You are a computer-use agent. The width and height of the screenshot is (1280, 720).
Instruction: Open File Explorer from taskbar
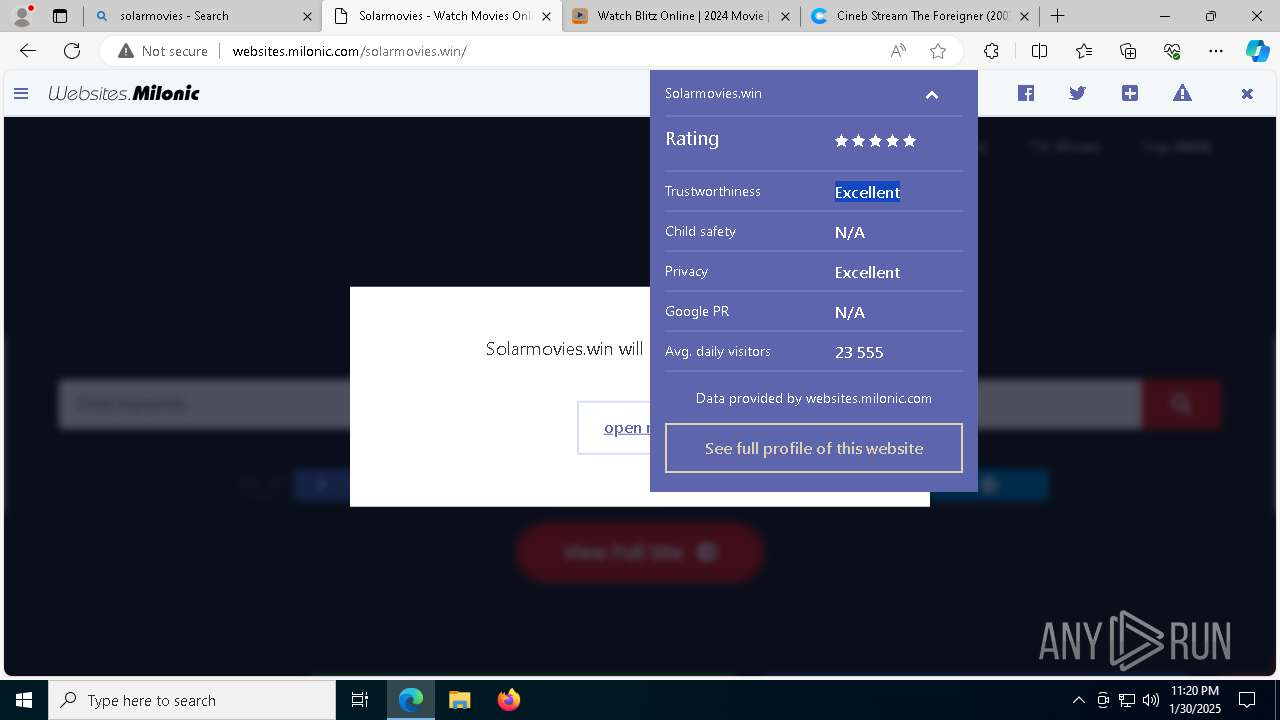[x=459, y=700]
